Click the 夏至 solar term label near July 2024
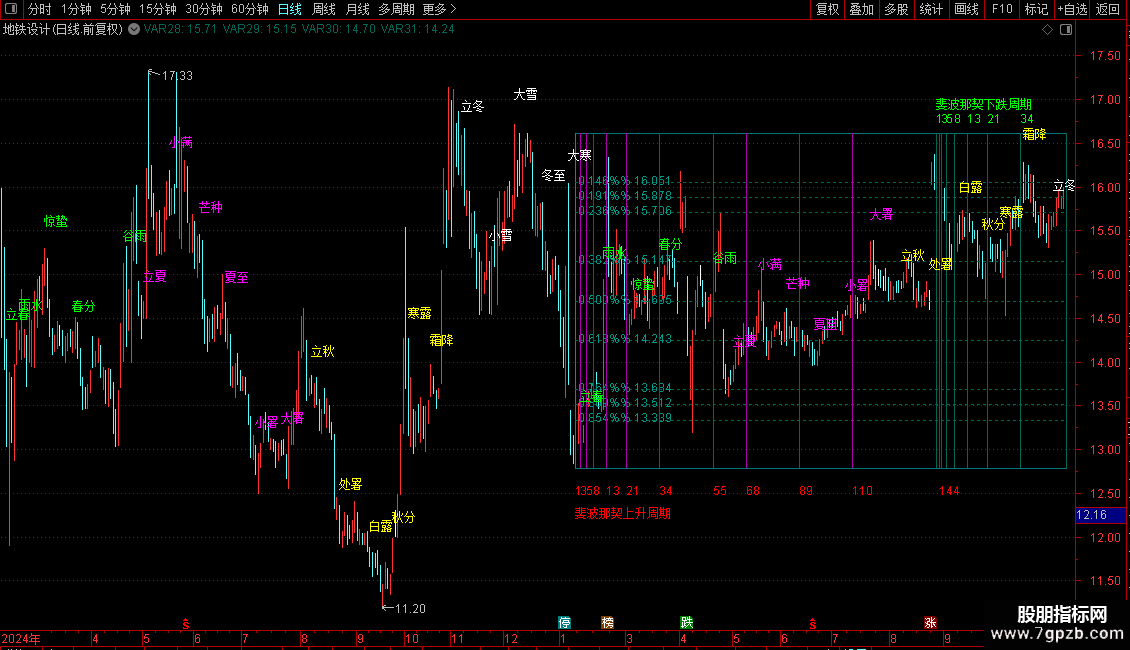 (x=236, y=277)
